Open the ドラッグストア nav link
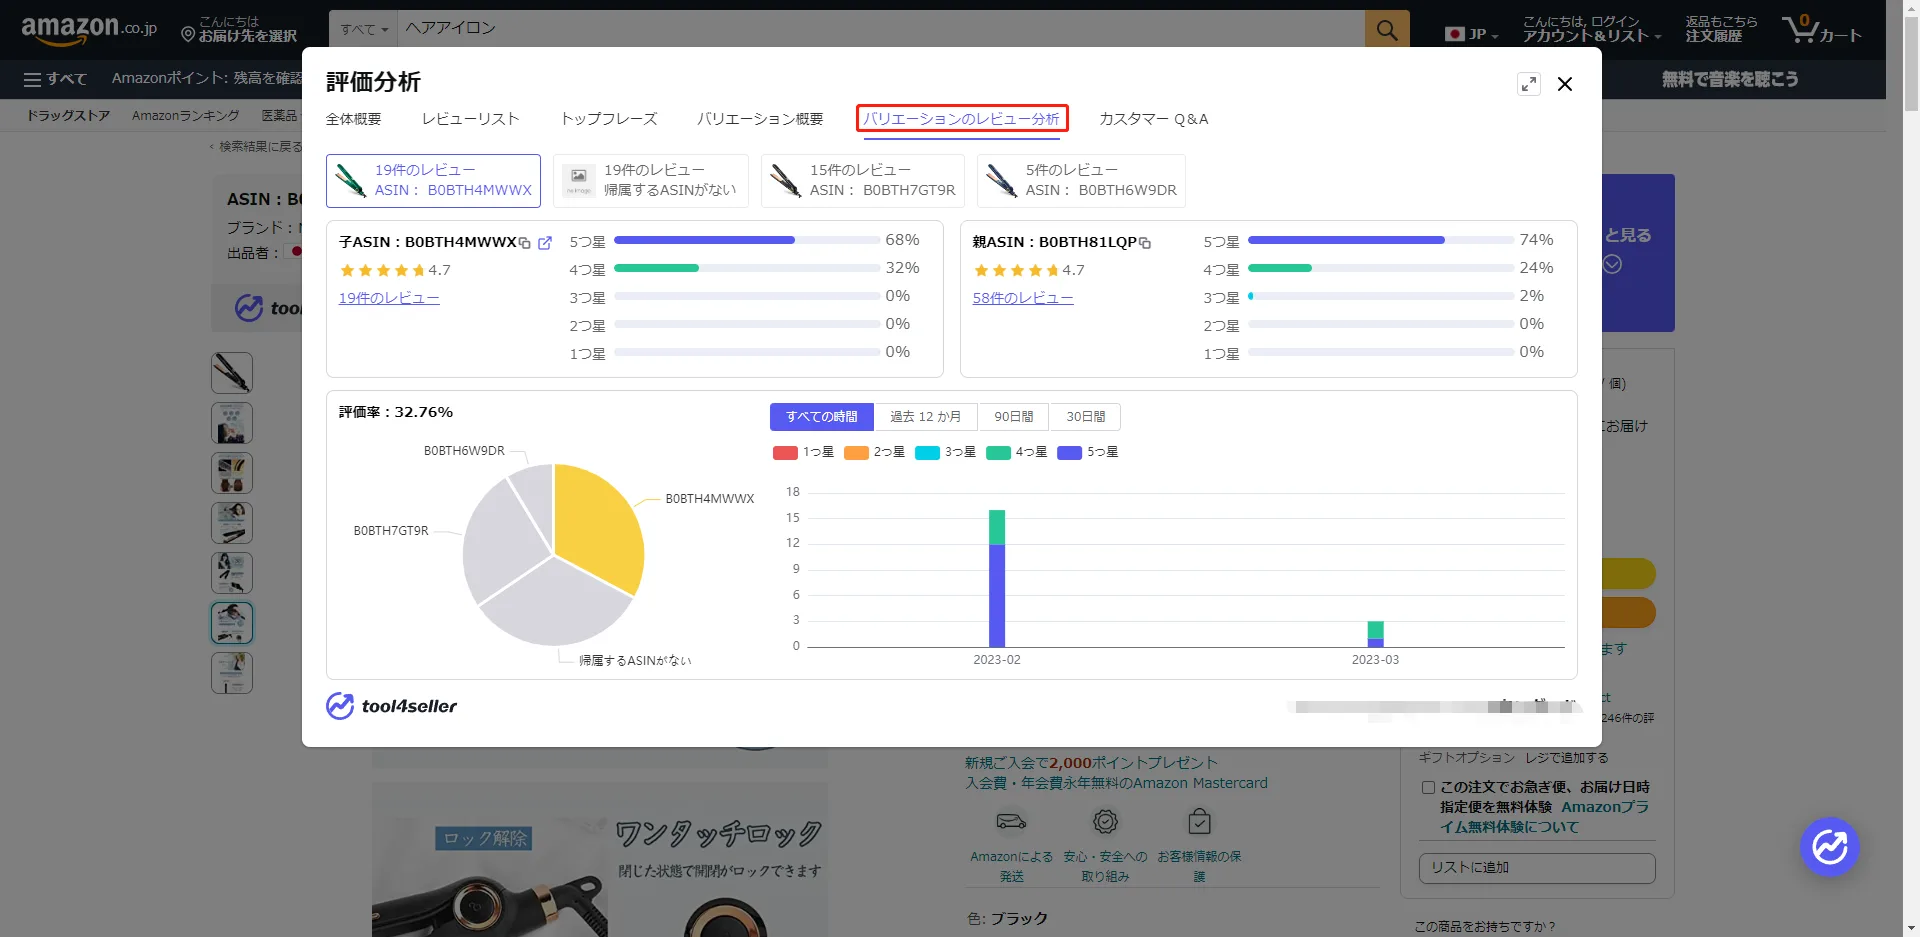Image resolution: width=1920 pixels, height=937 pixels. click(68, 116)
